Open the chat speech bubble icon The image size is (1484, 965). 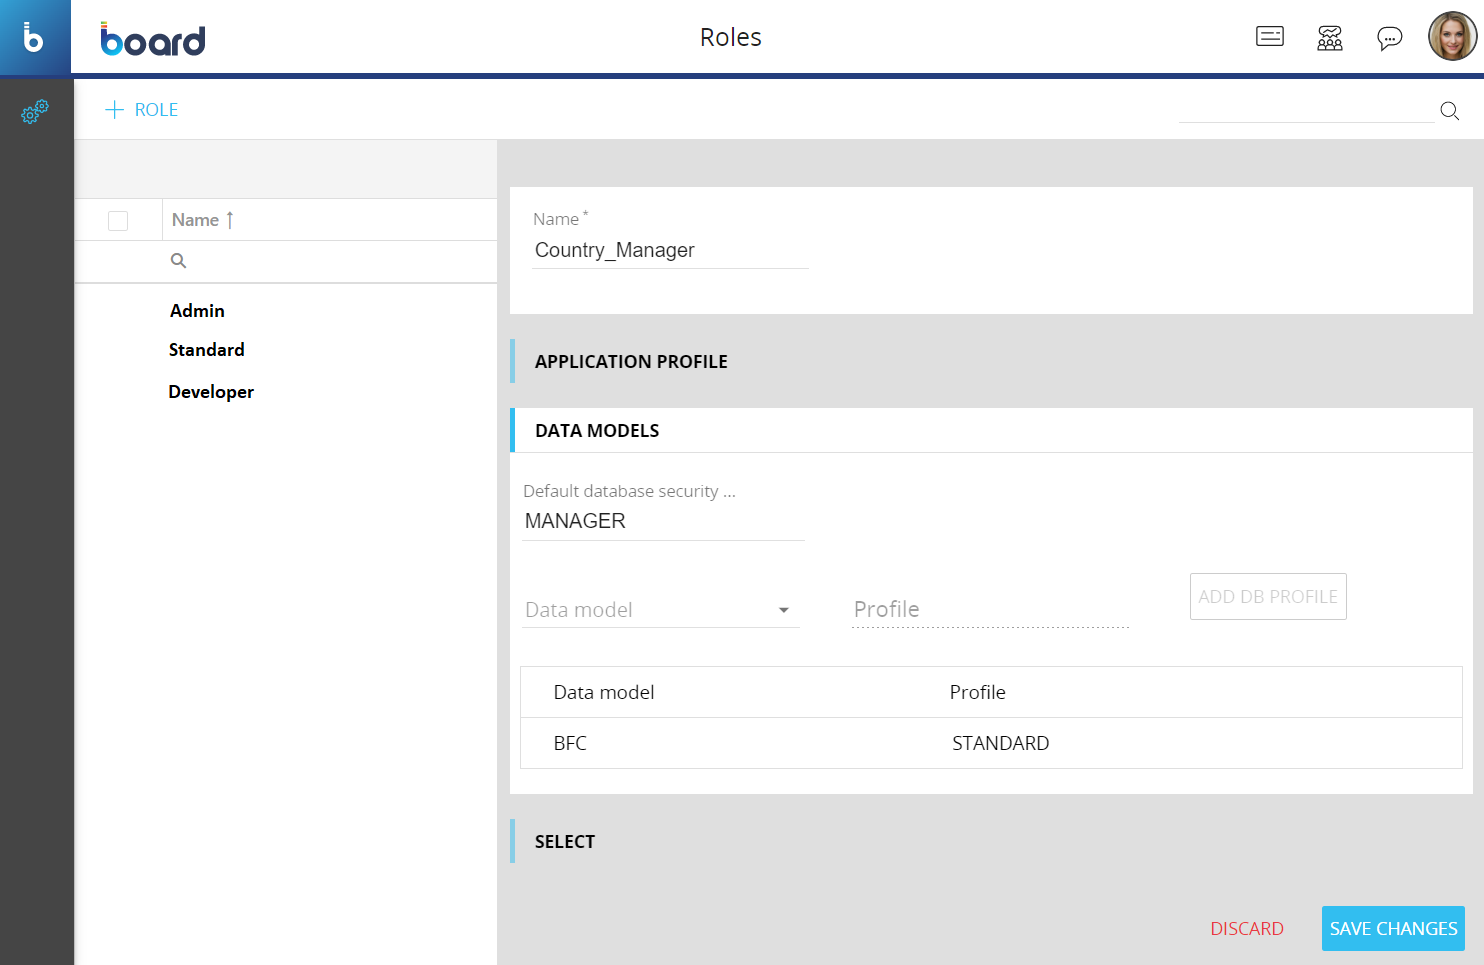point(1389,38)
